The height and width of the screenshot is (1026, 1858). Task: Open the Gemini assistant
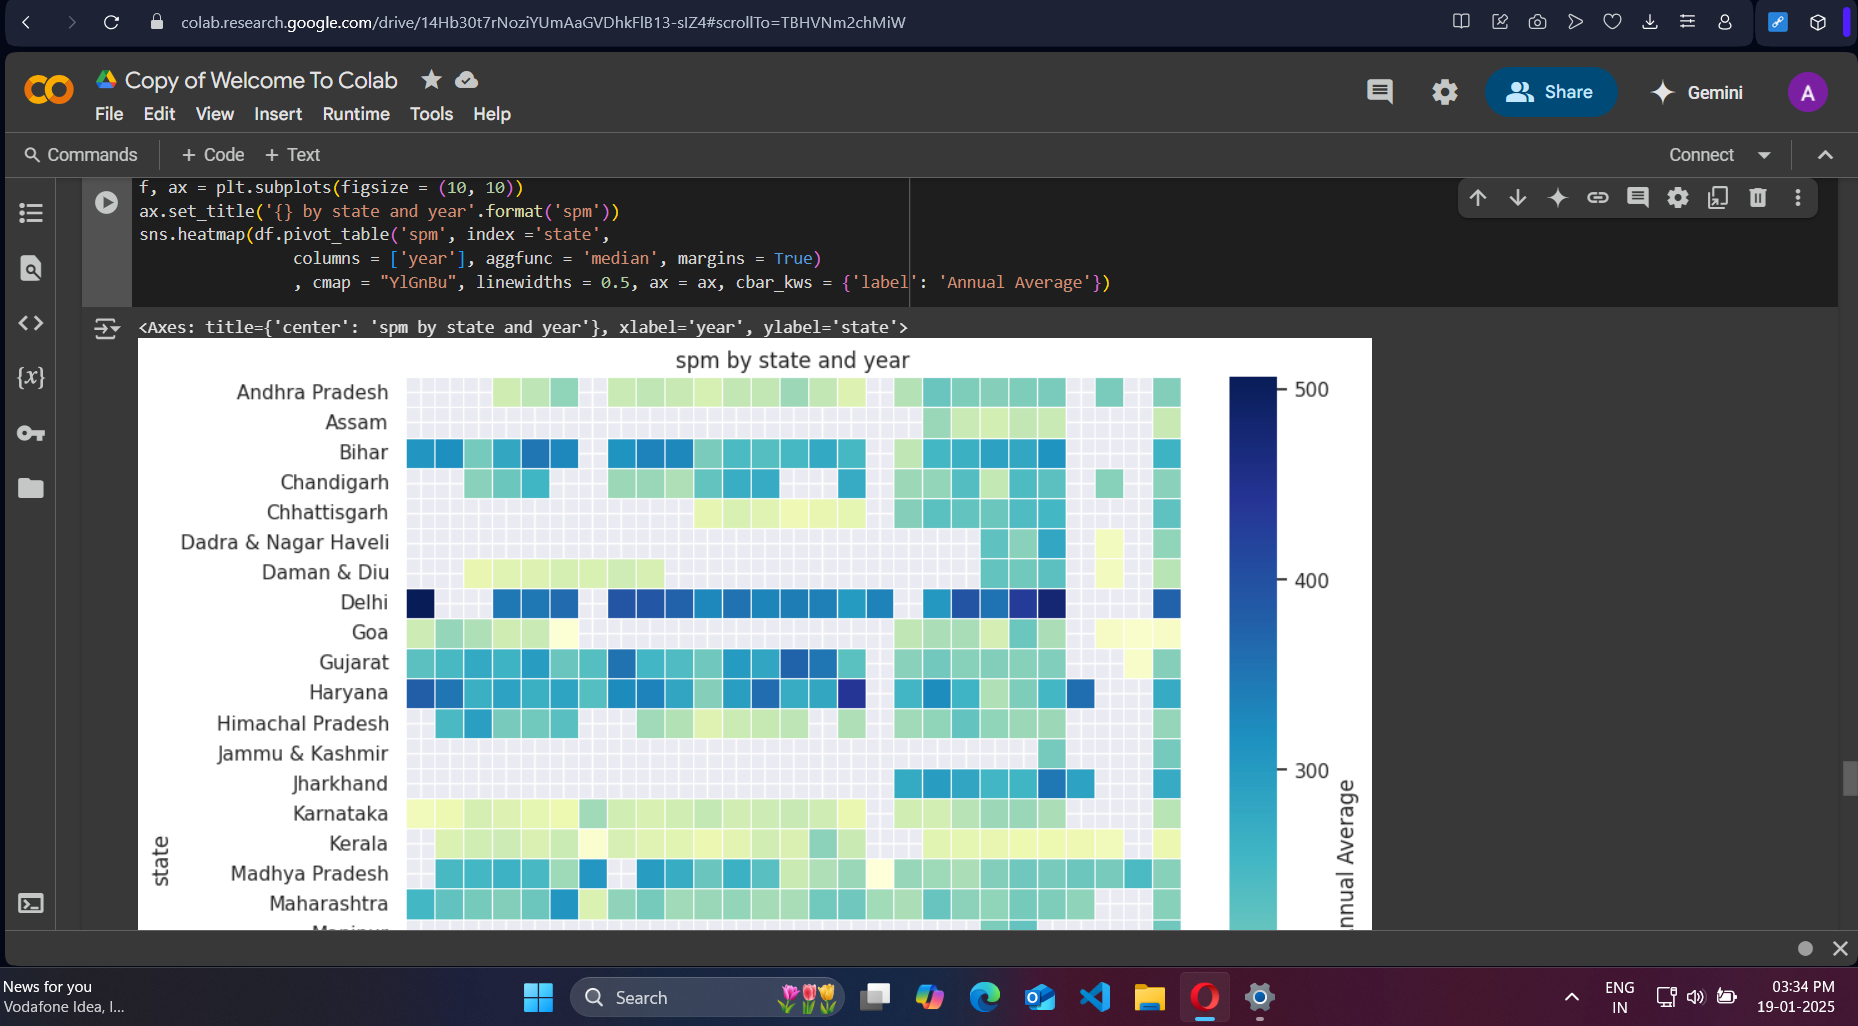(x=1697, y=92)
